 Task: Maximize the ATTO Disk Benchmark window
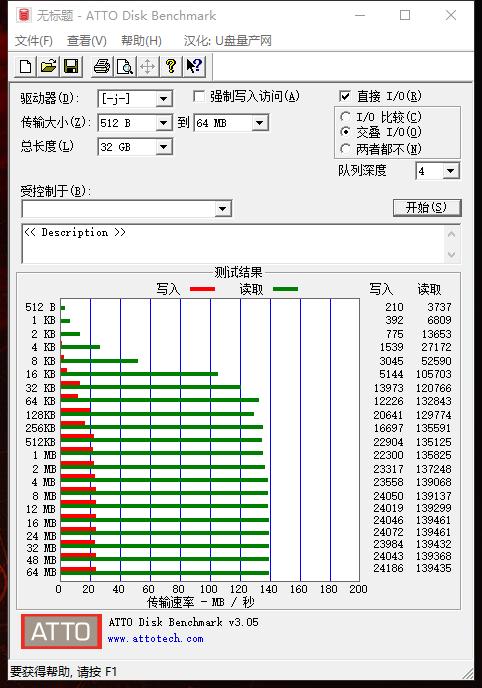(x=405, y=15)
